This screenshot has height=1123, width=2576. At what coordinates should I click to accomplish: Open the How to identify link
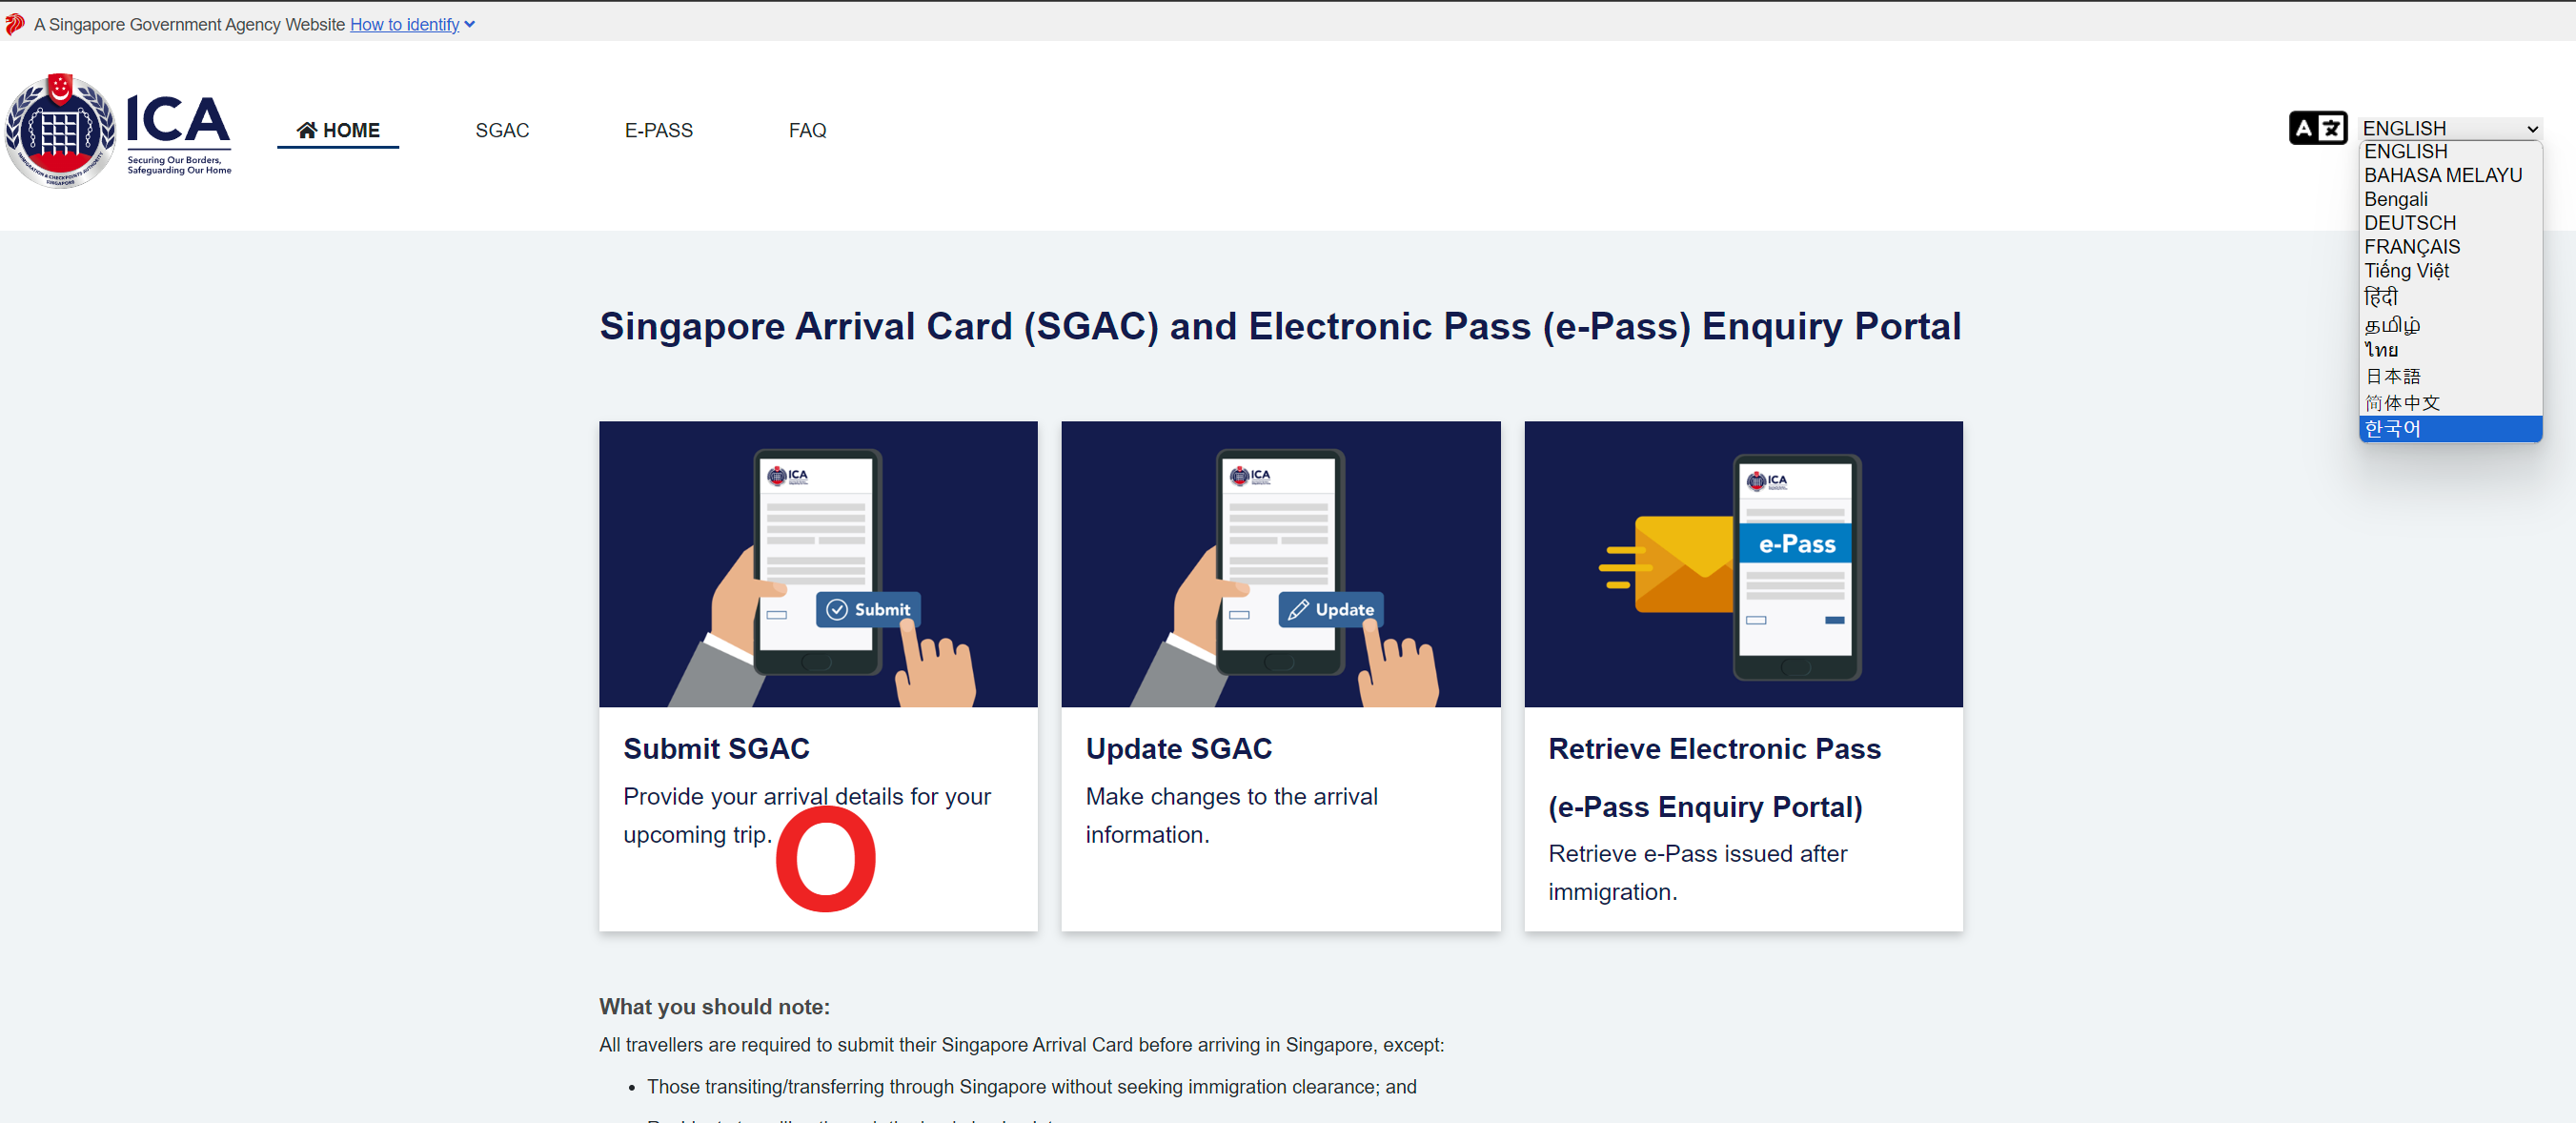[x=404, y=25]
